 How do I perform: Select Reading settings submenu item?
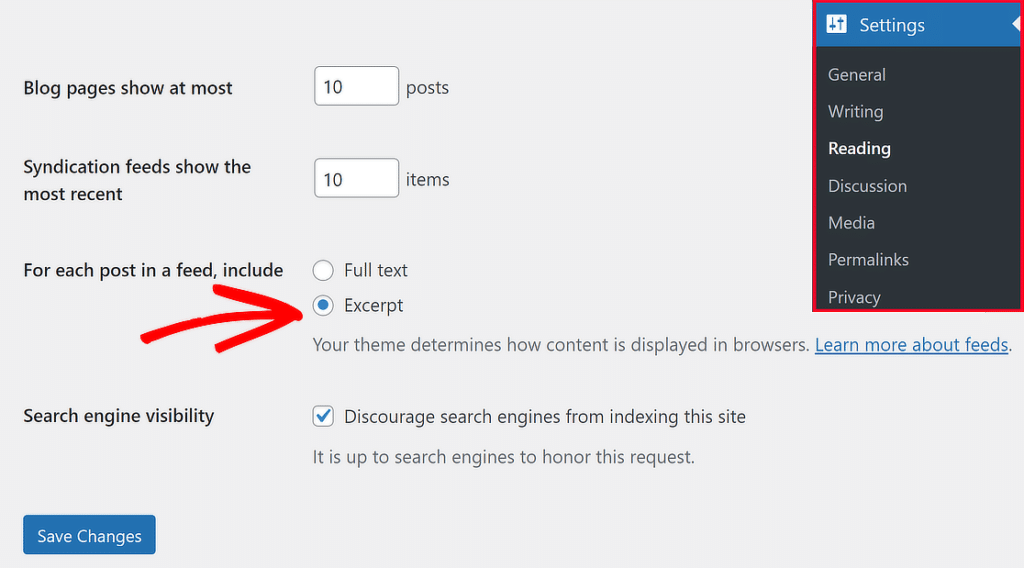859,148
